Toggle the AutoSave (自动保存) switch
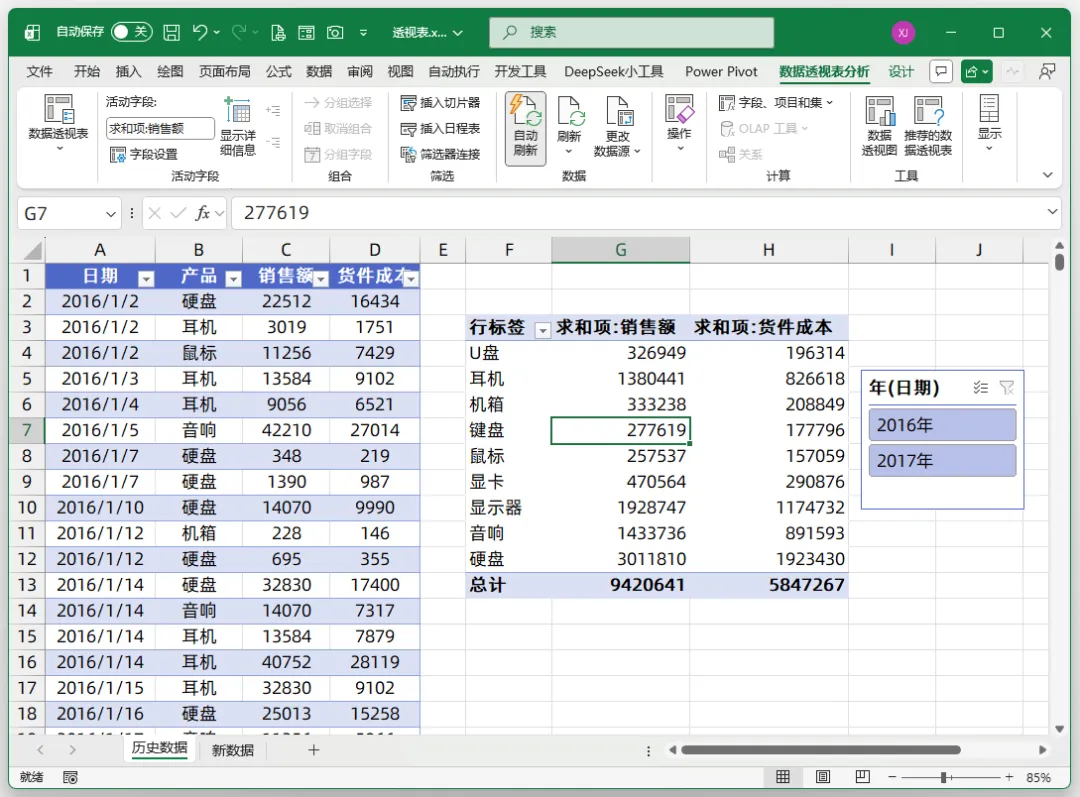This screenshot has height=797, width=1080. coord(131,32)
